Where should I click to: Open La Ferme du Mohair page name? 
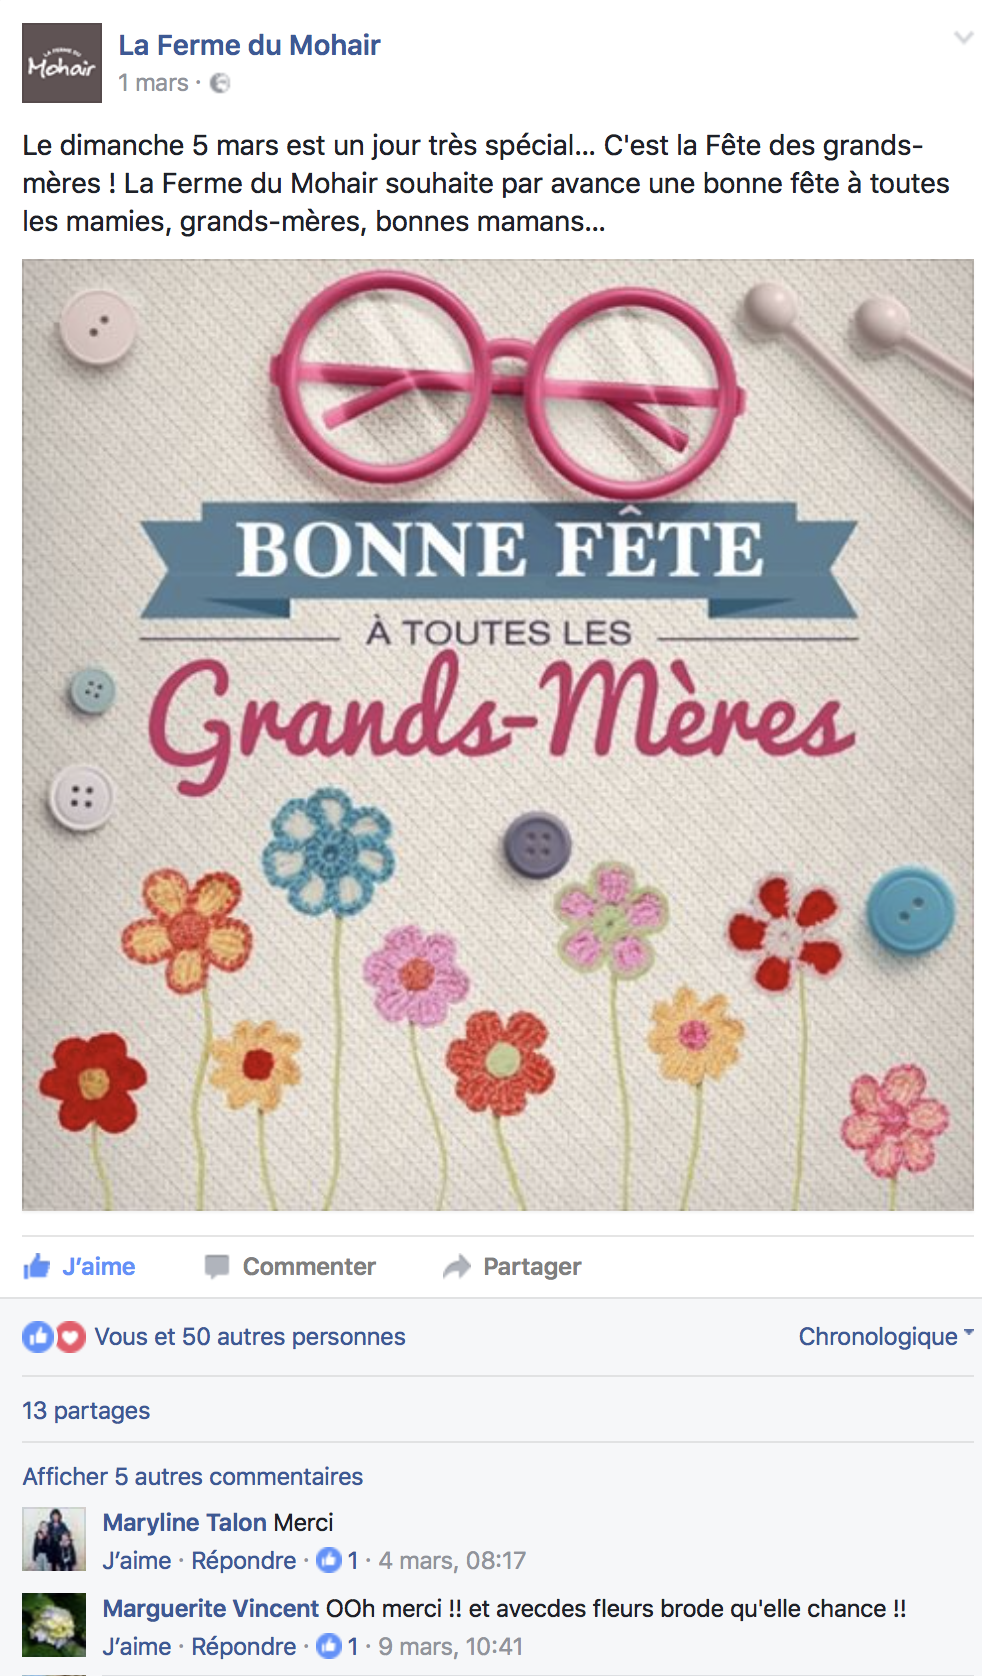pyautogui.click(x=249, y=45)
